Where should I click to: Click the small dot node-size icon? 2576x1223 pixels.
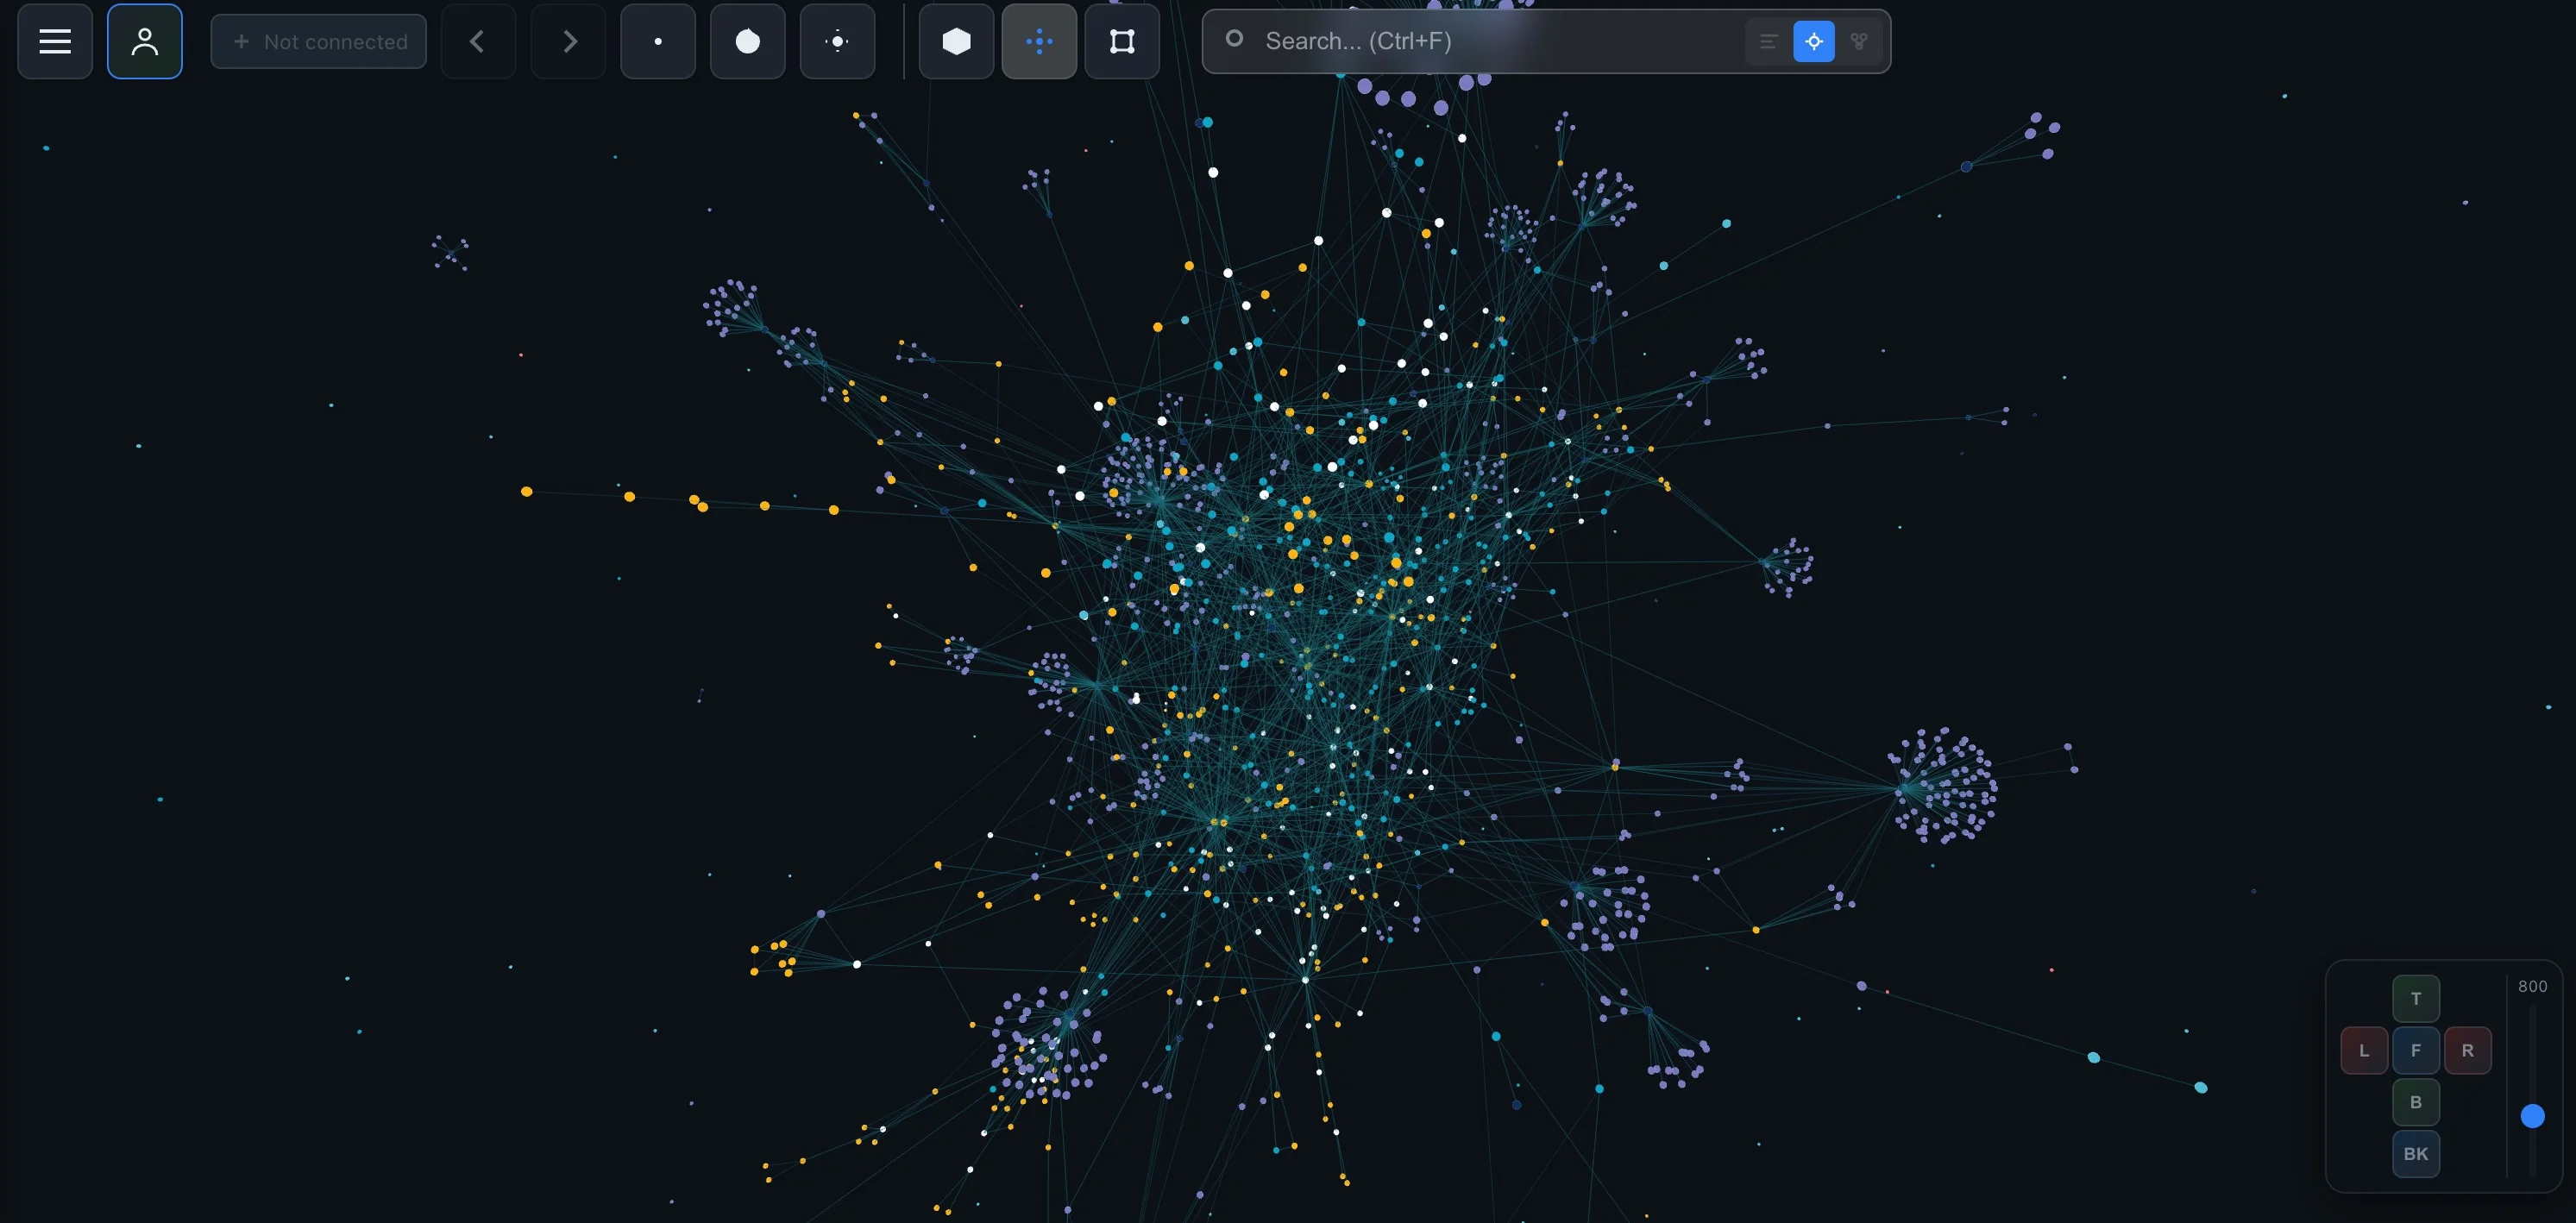[657, 41]
